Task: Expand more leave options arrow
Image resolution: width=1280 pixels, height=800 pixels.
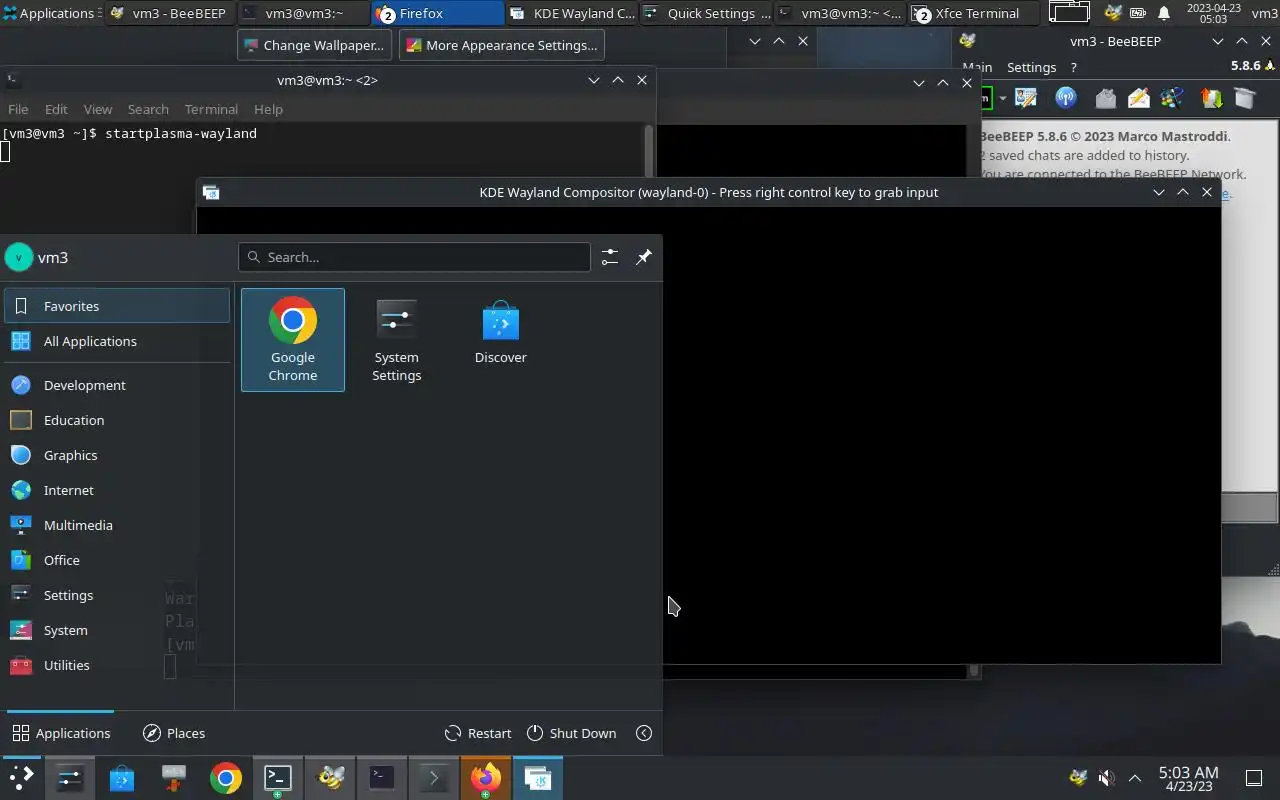Action: pyautogui.click(x=644, y=733)
